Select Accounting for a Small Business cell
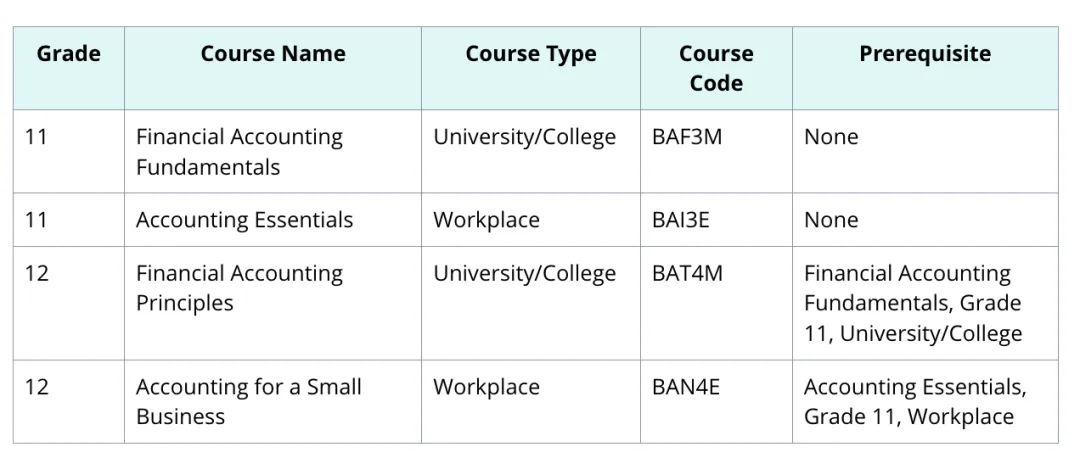The image size is (1080, 458). pos(248,401)
